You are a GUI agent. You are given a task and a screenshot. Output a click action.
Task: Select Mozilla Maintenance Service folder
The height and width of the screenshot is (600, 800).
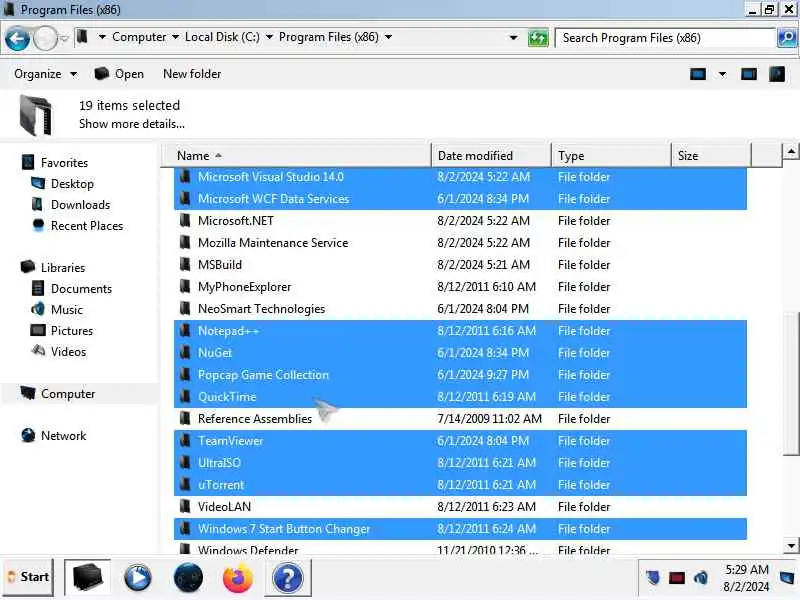(460, 243)
